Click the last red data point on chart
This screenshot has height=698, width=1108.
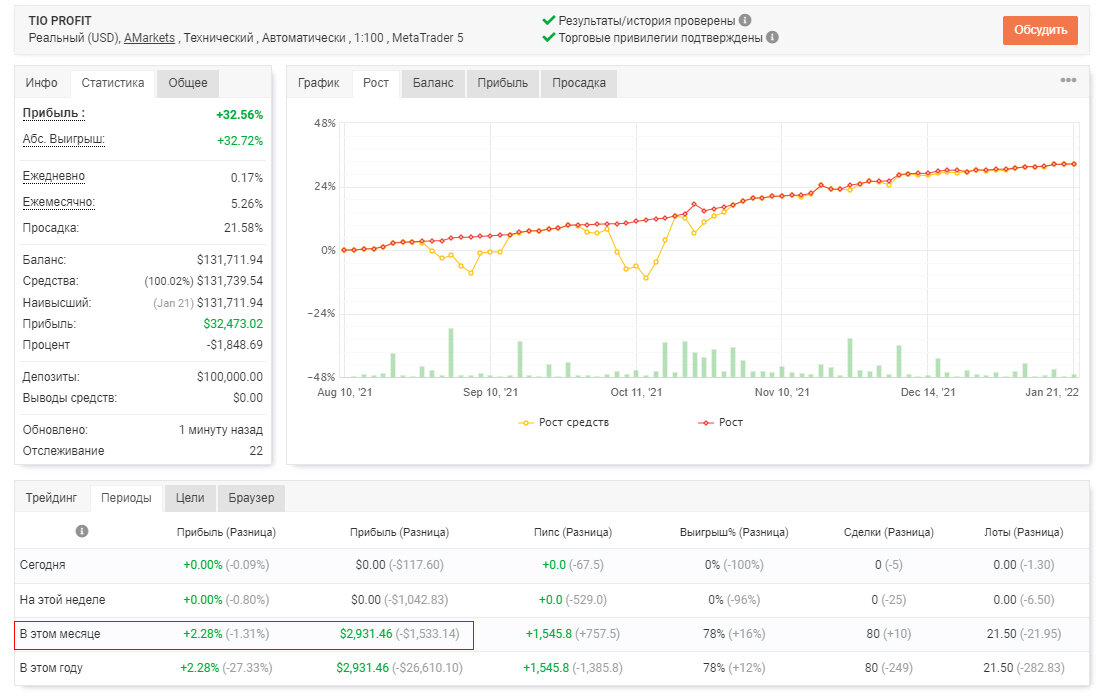click(1074, 164)
